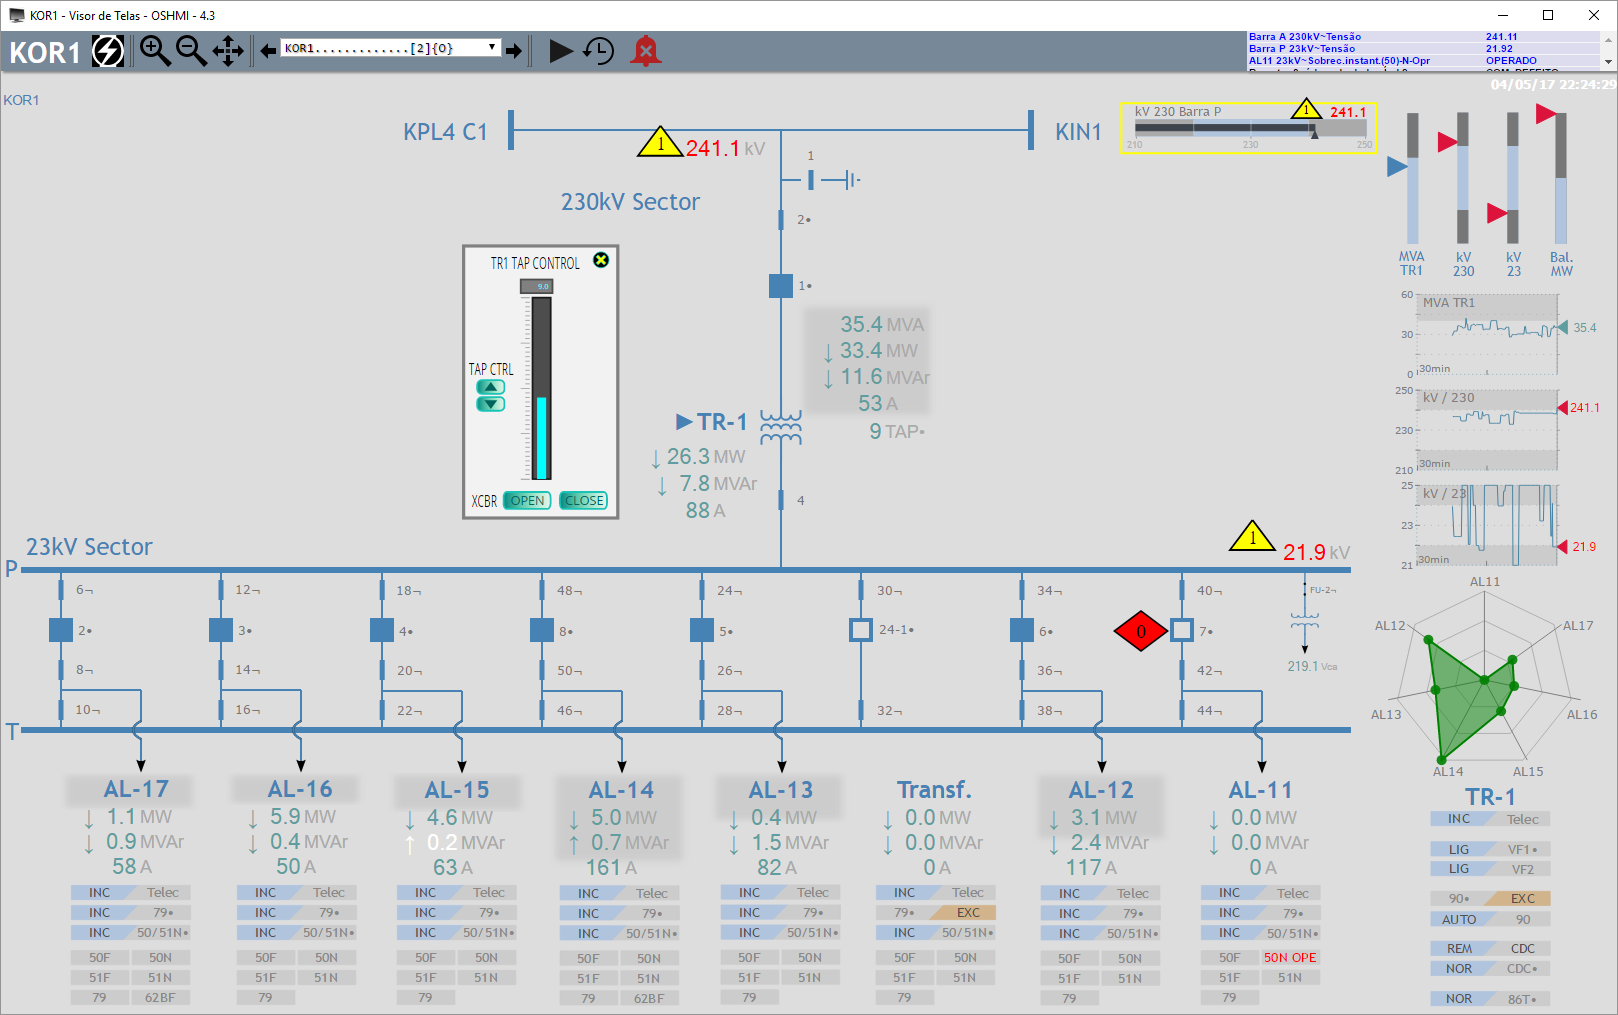1618x1015 pixels.
Task: Open event history via the clock icon
Action: click(600, 52)
